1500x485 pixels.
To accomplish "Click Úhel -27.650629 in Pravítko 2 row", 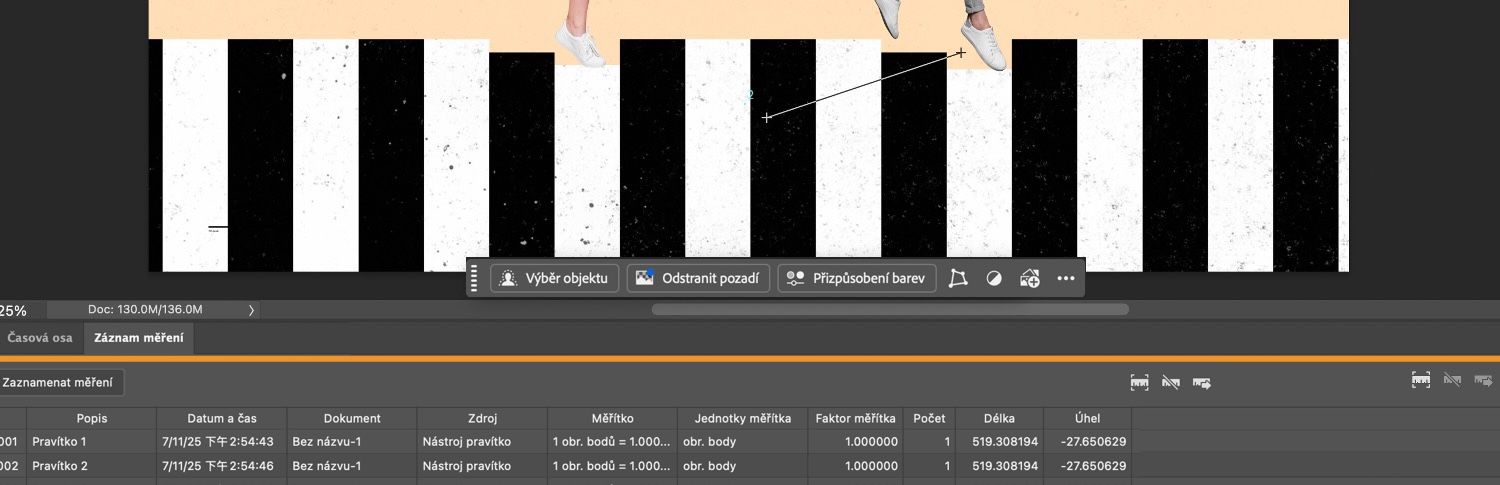I will [x=1093, y=466].
